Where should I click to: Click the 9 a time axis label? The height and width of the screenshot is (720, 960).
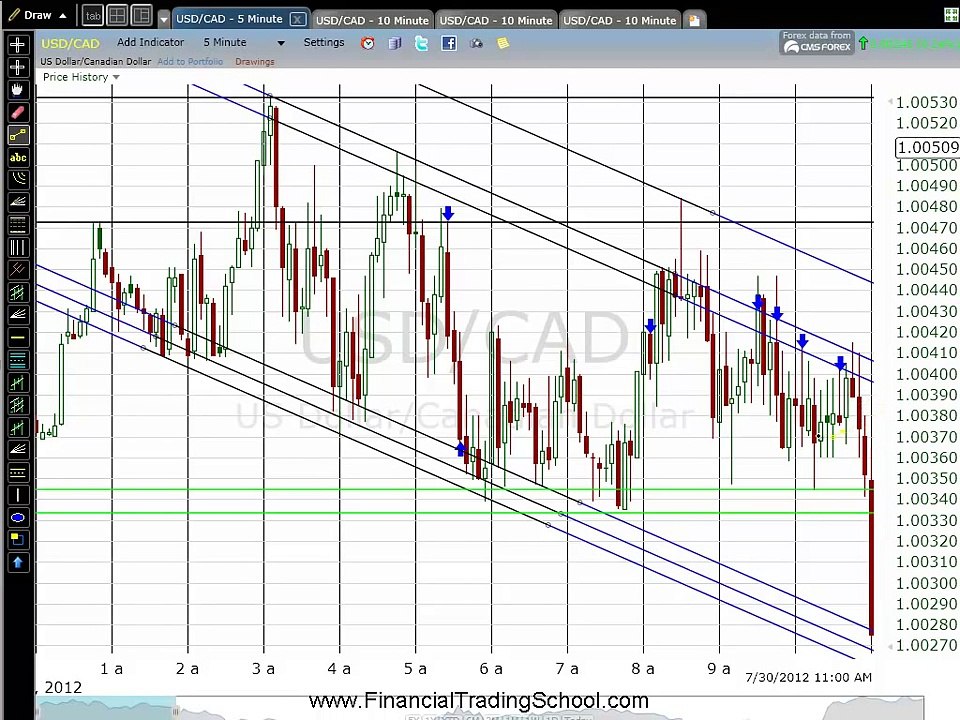click(719, 669)
